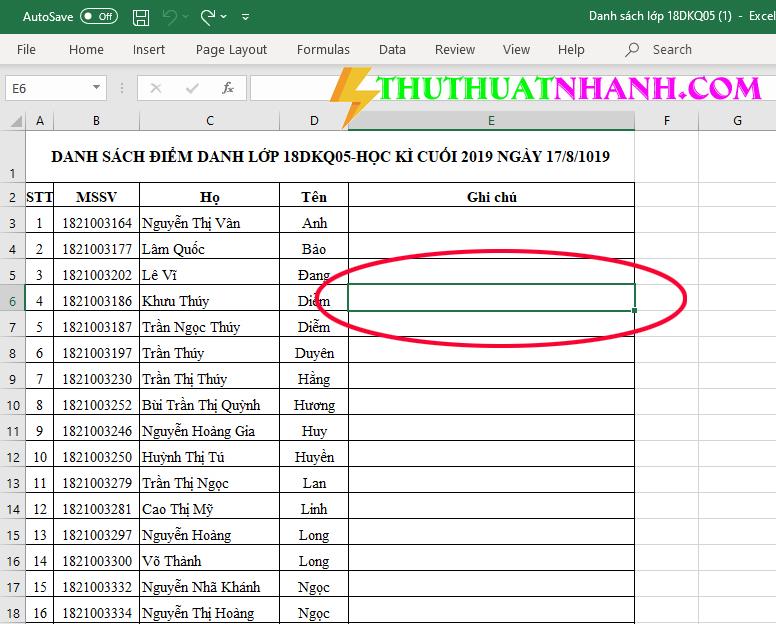Select row 18 header

coord(12,610)
